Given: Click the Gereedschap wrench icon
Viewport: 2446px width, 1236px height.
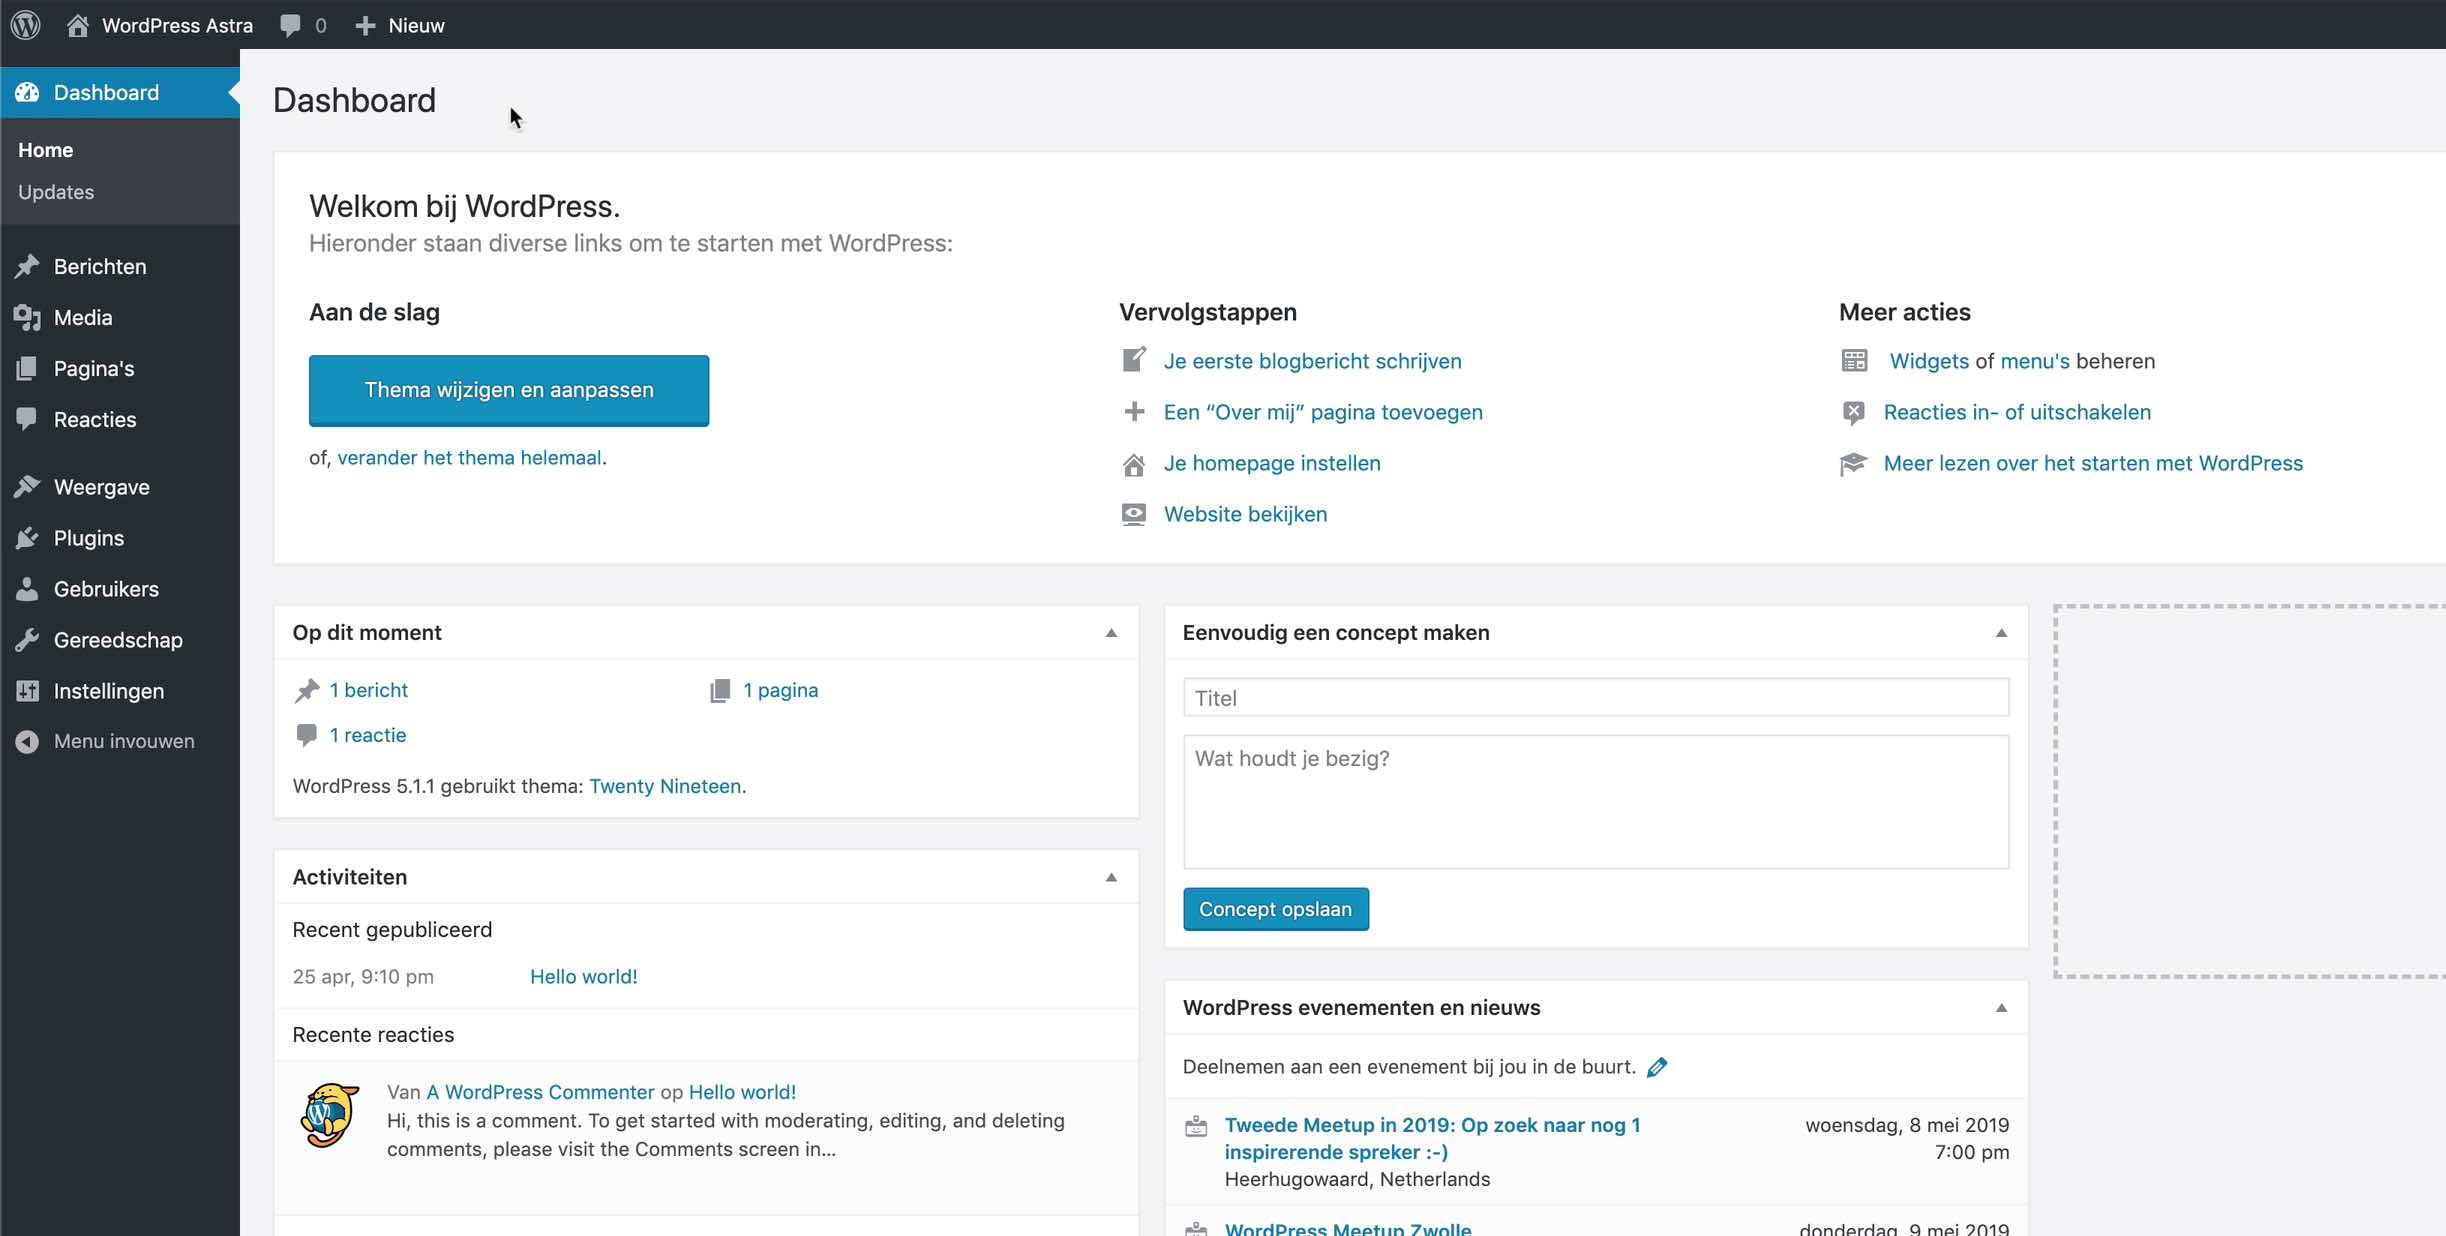Looking at the screenshot, I should pyautogui.click(x=27, y=640).
